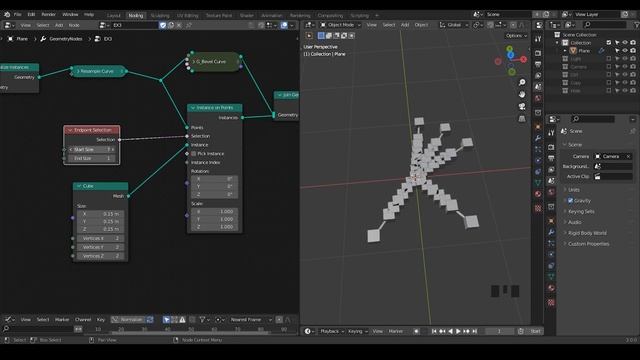The width and height of the screenshot is (640, 360).
Task: Click the outliner filter funnel icon
Action: 638,25
